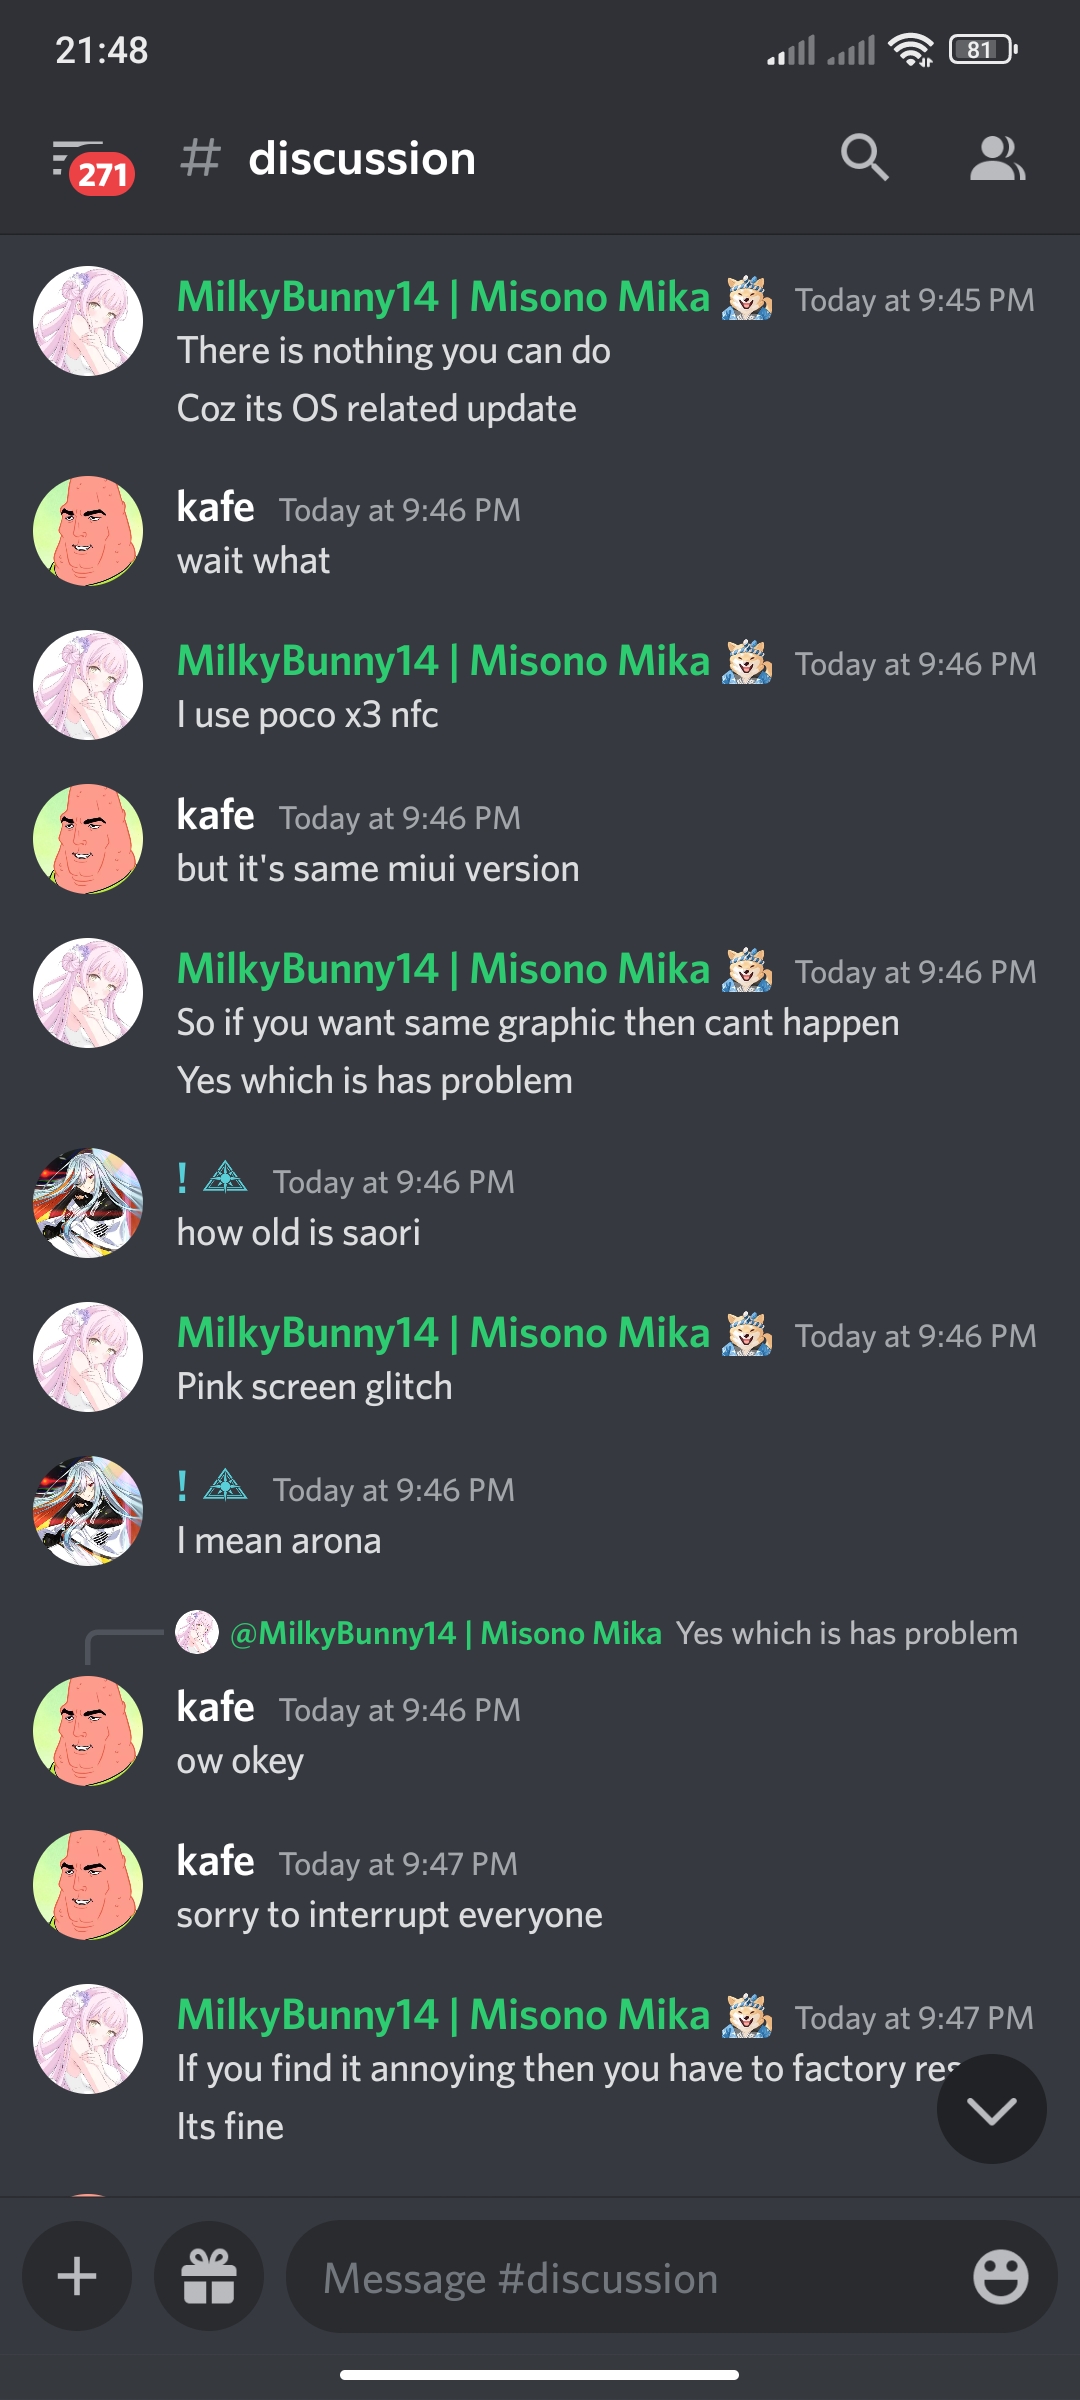Show the member list icon
Viewport: 1080px width, 2400px height.
click(997, 158)
